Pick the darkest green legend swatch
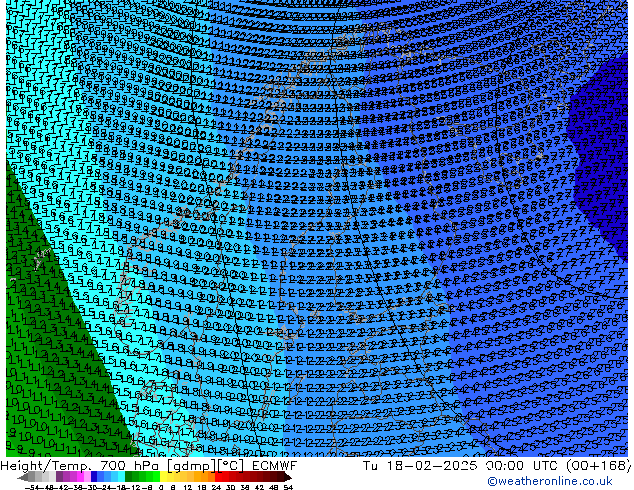 129,477
